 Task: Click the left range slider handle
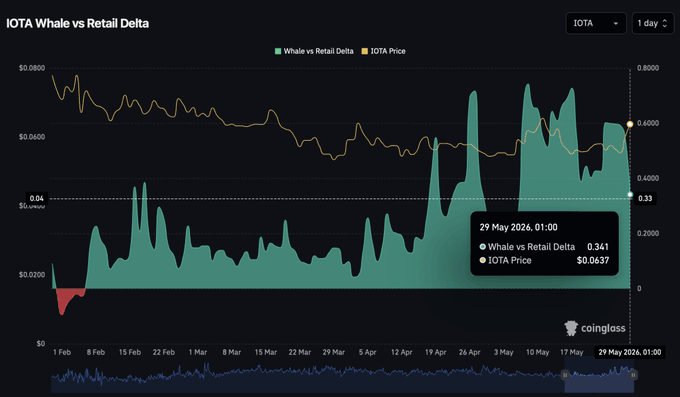(x=565, y=374)
